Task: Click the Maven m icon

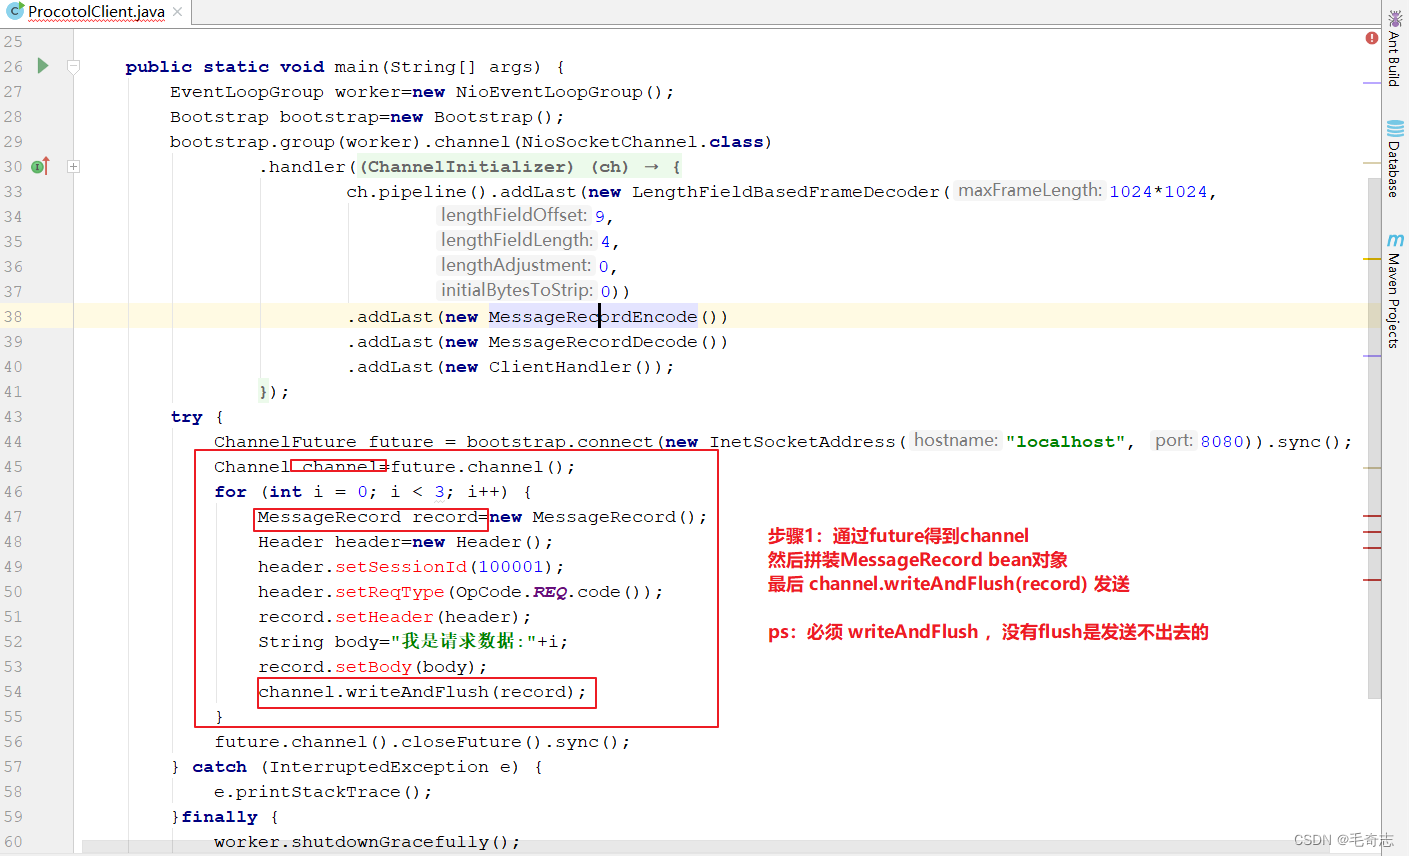Action: point(1395,241)
